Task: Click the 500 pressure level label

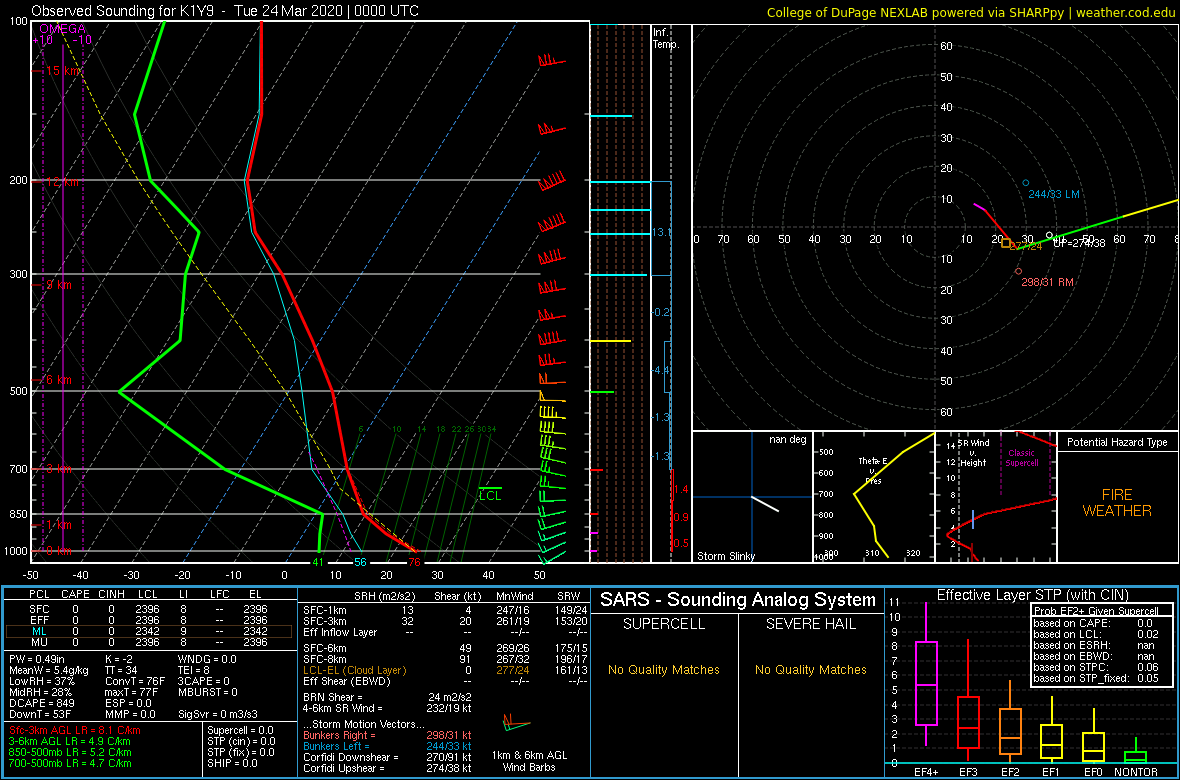Action: [x=18, y=391]
